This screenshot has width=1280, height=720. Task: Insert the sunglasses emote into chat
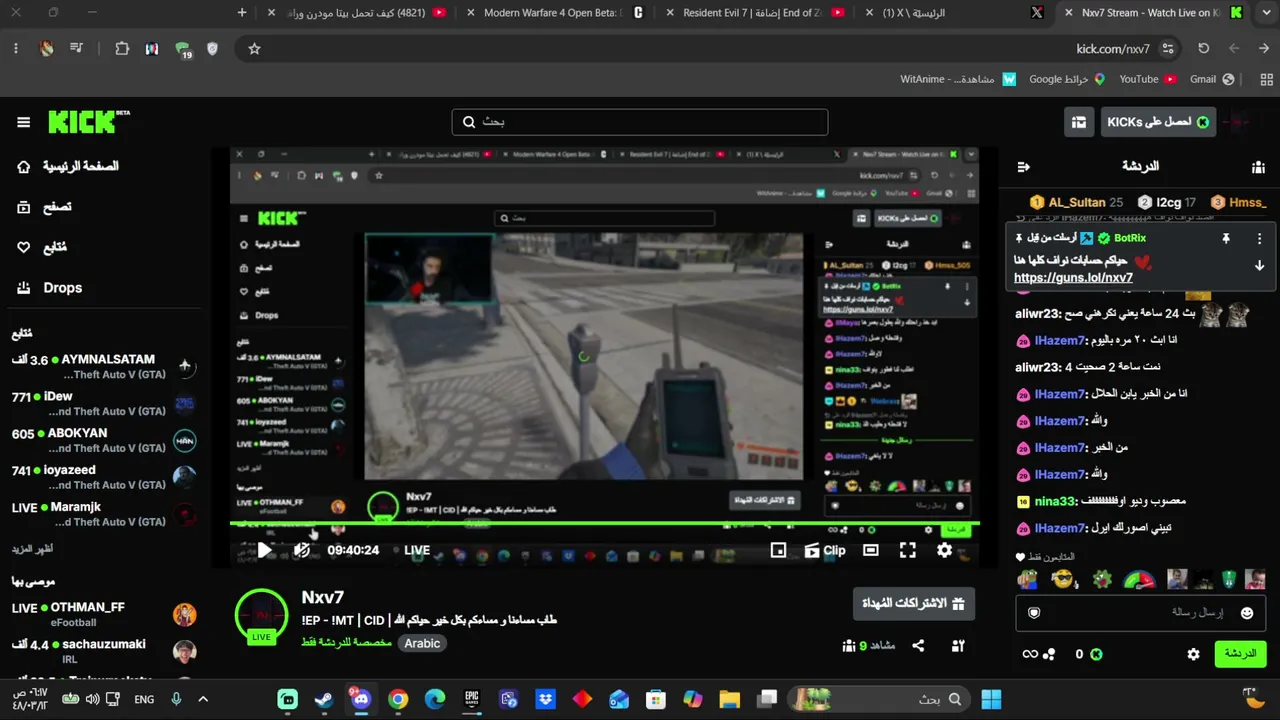click(x=1064, y=579)
